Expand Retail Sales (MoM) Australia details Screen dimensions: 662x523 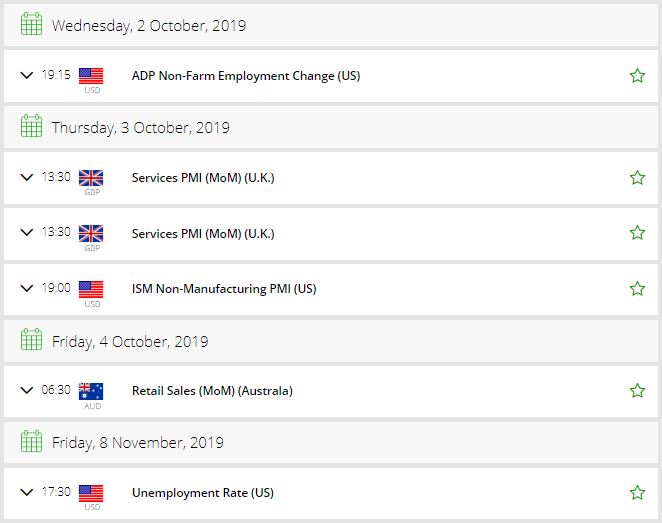[27, 390]
